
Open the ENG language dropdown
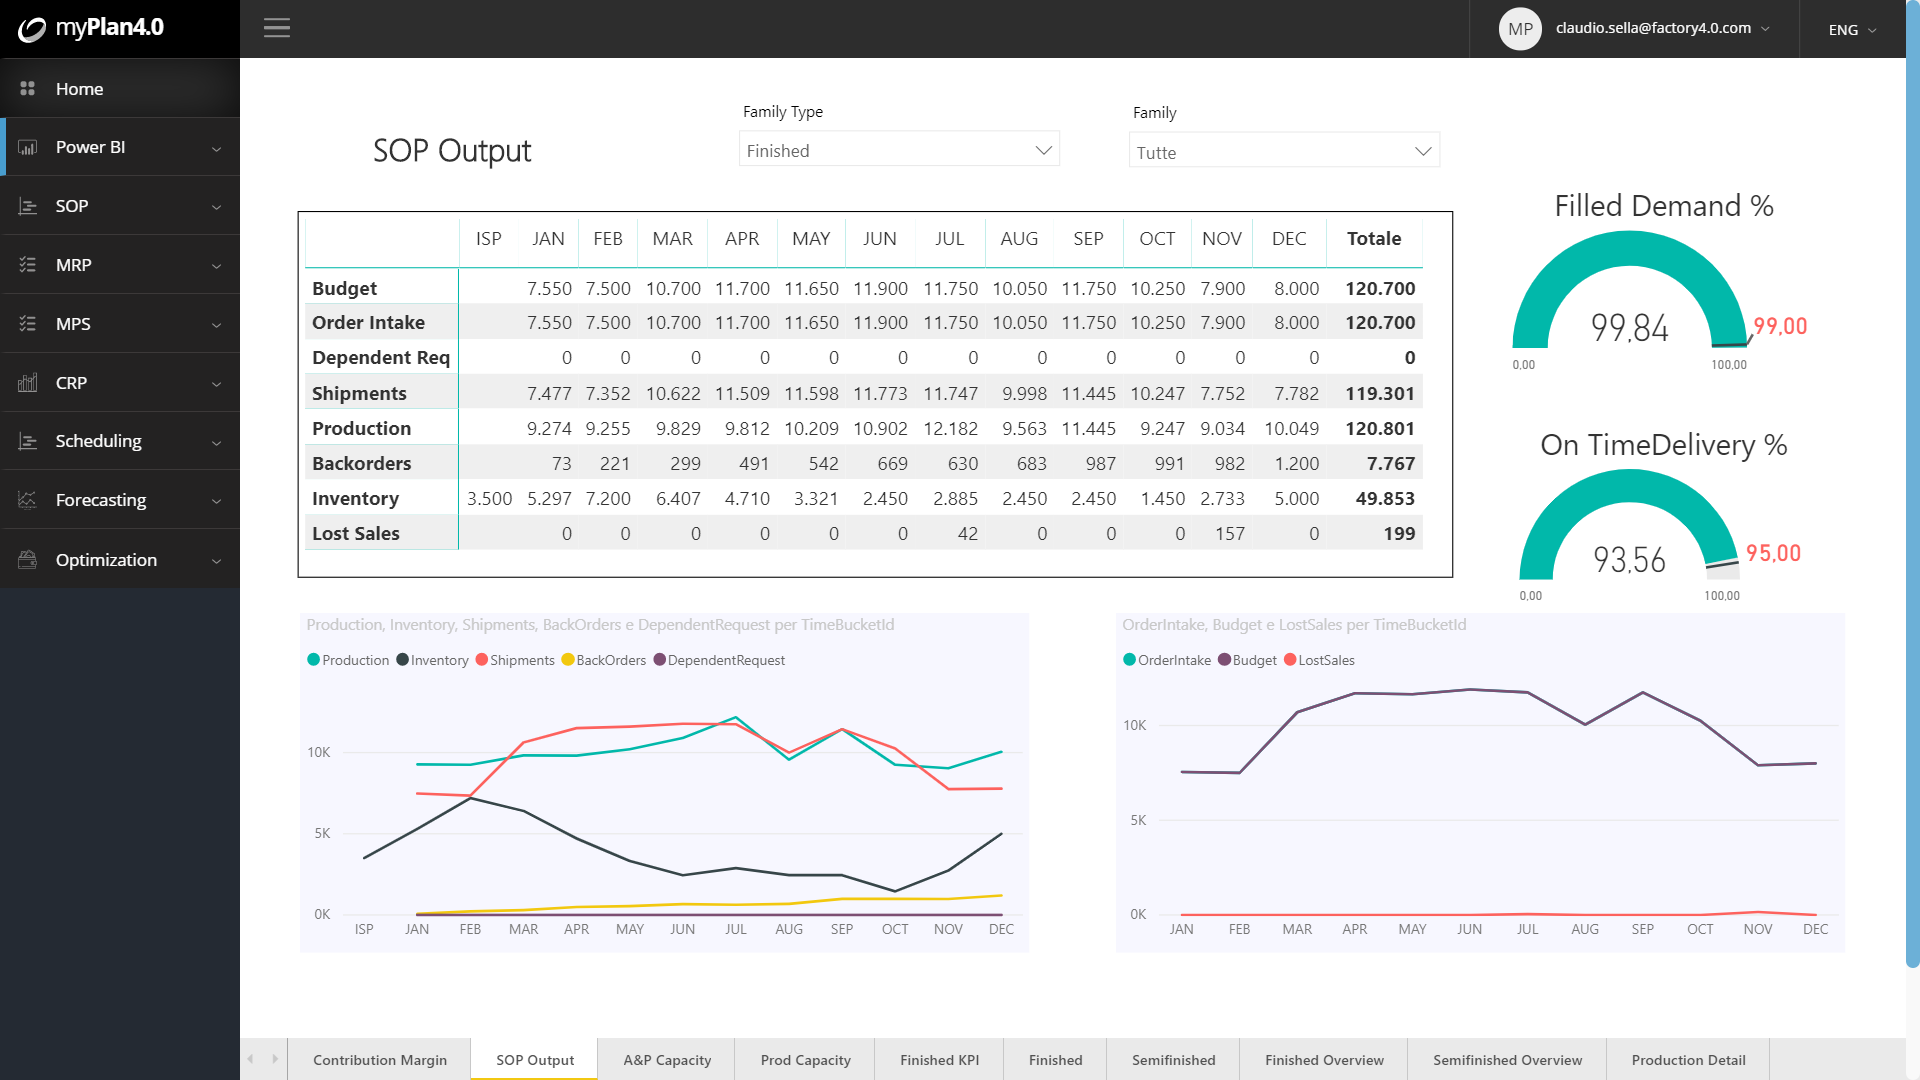(1853, 30)
